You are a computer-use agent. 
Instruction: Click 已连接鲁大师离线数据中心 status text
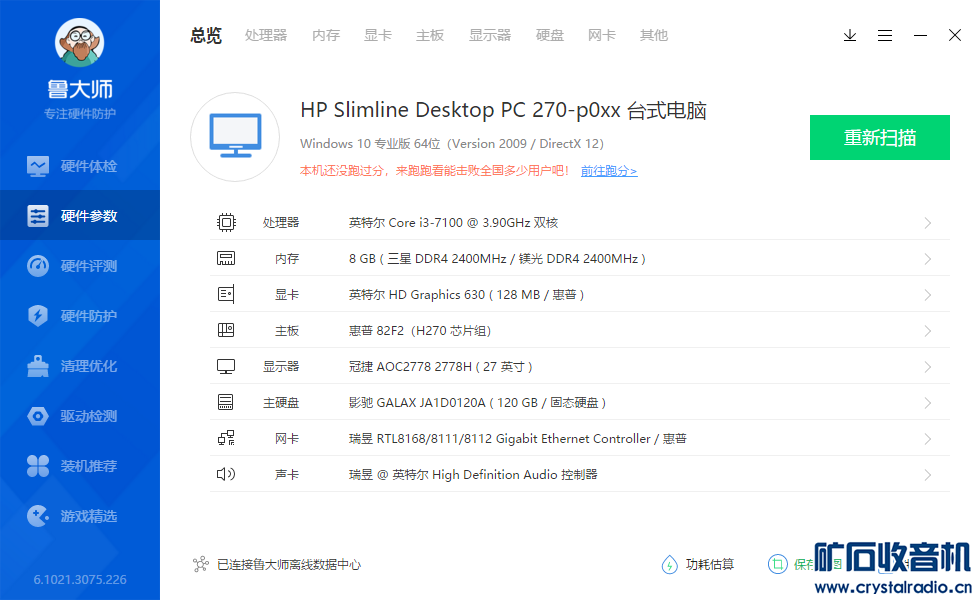(x=289, y=564)
